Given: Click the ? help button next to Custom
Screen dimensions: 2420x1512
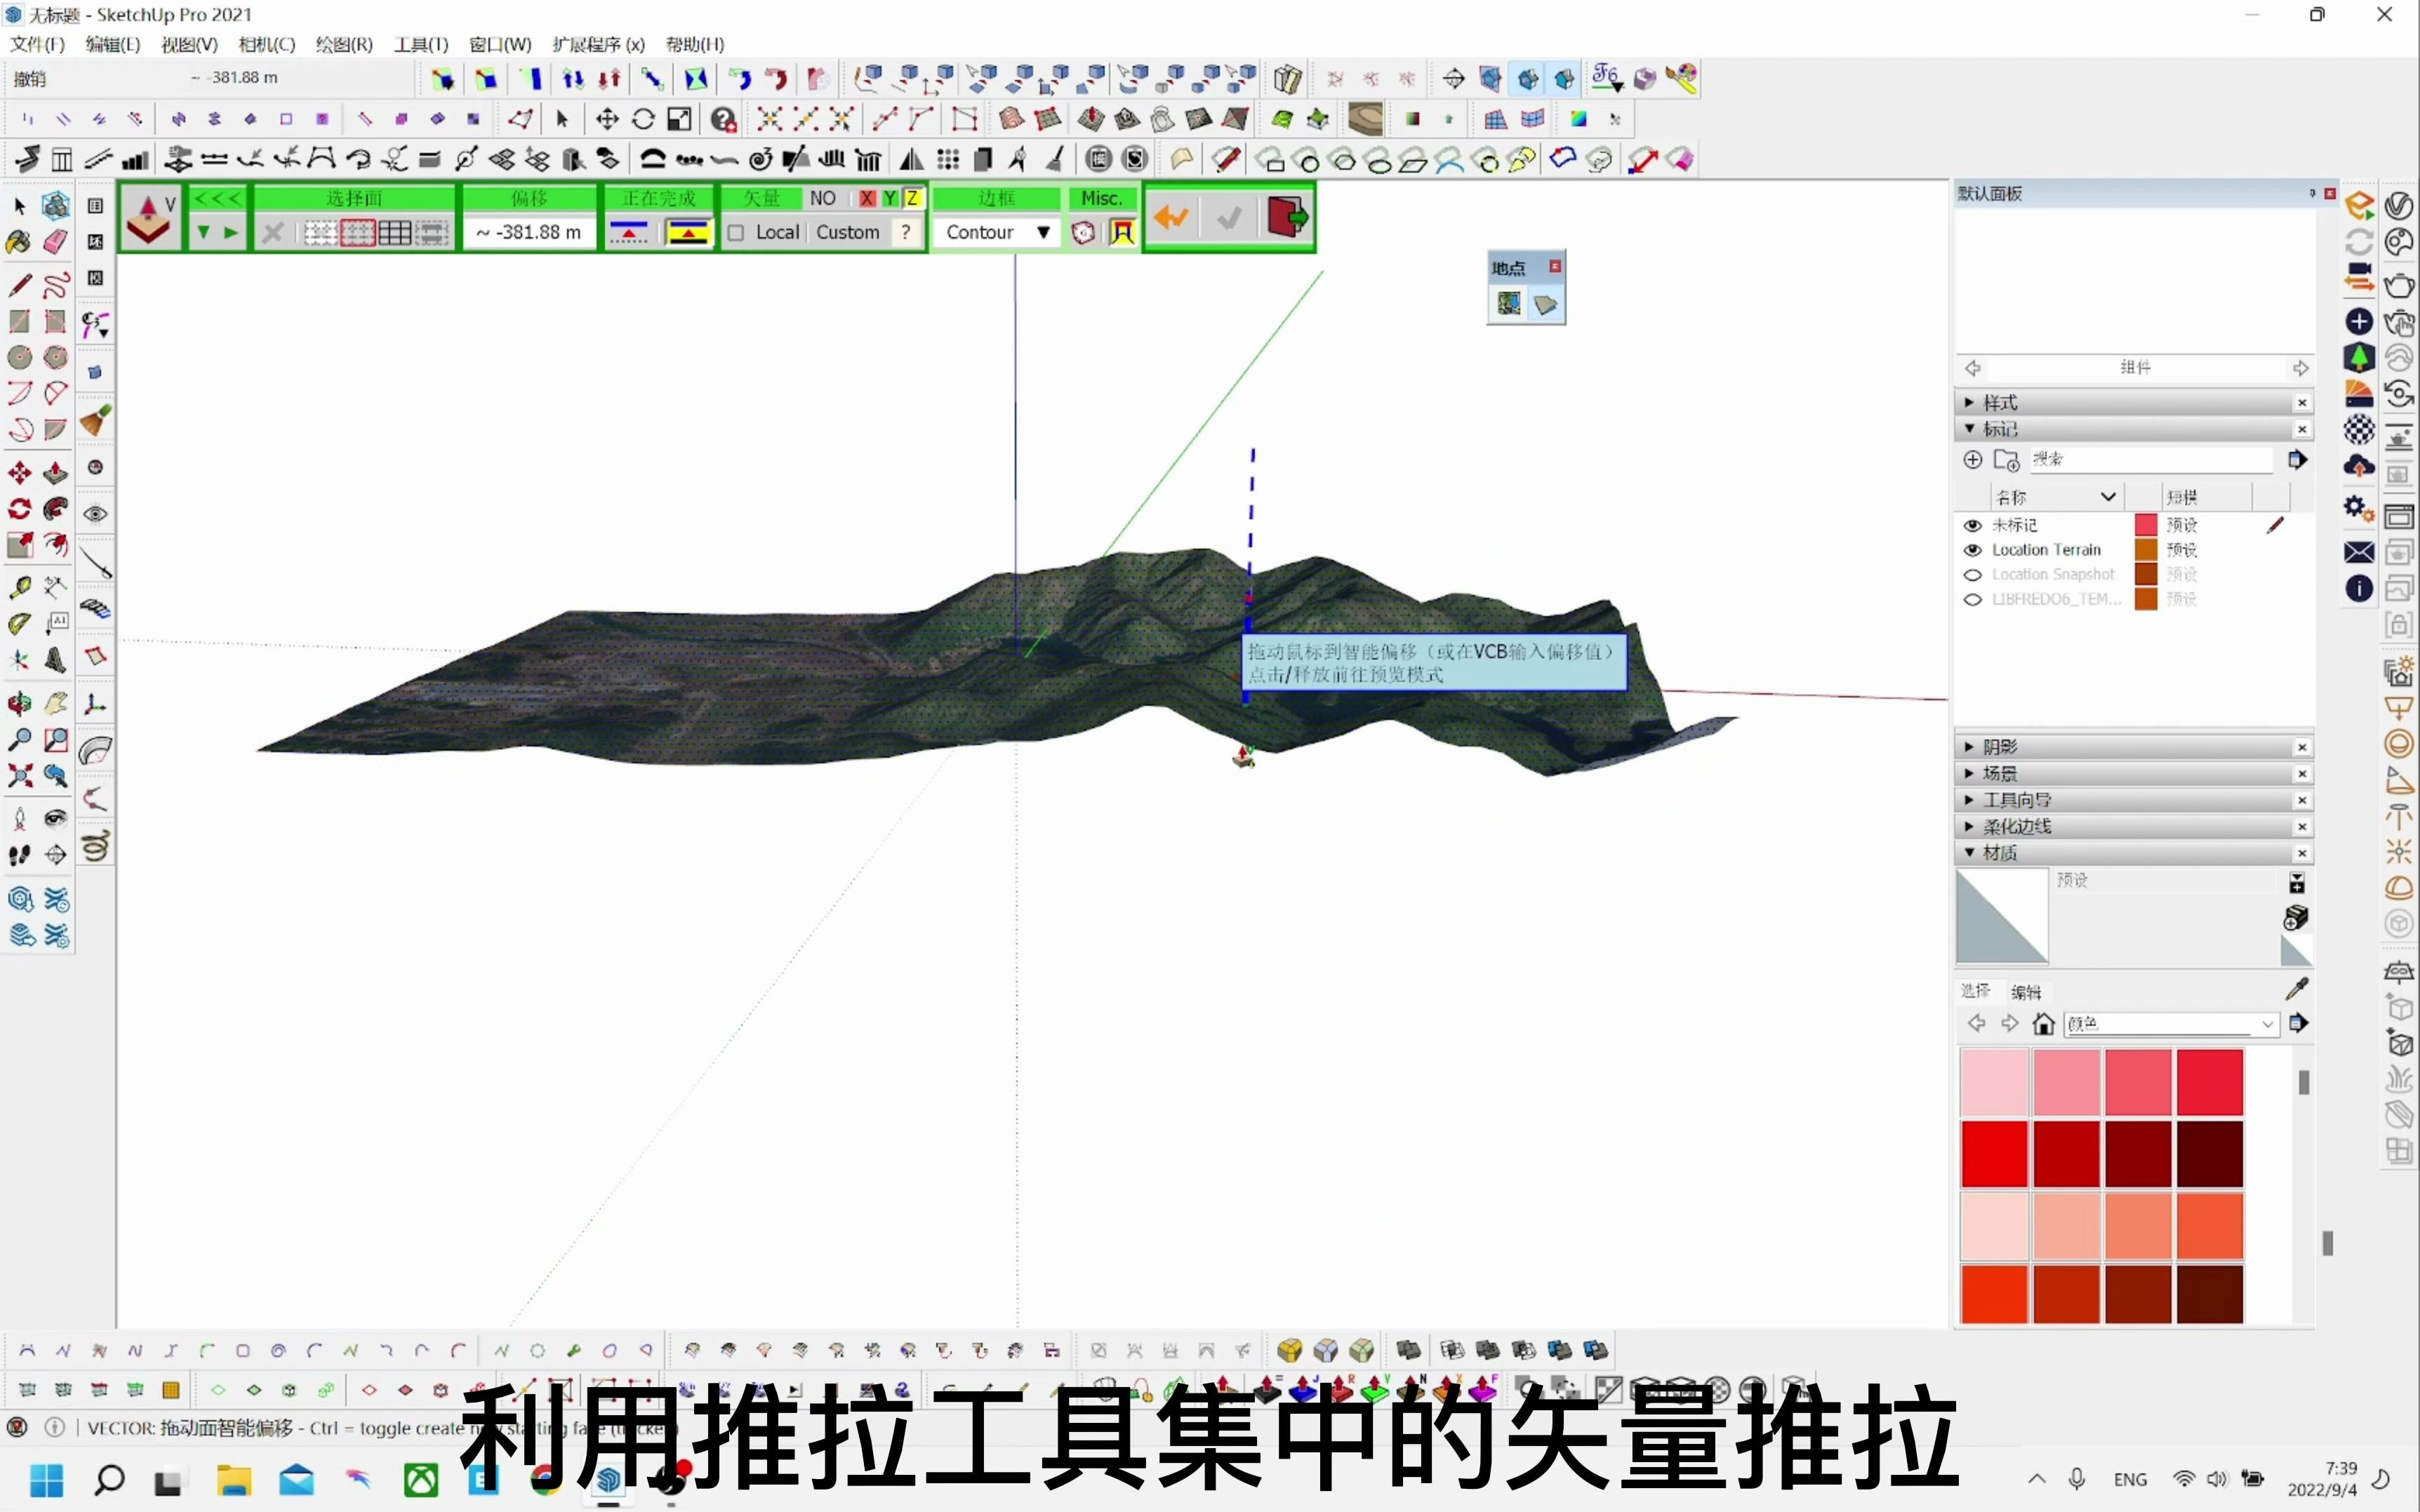Looking at the screenshot, I should tap(905, 232).
